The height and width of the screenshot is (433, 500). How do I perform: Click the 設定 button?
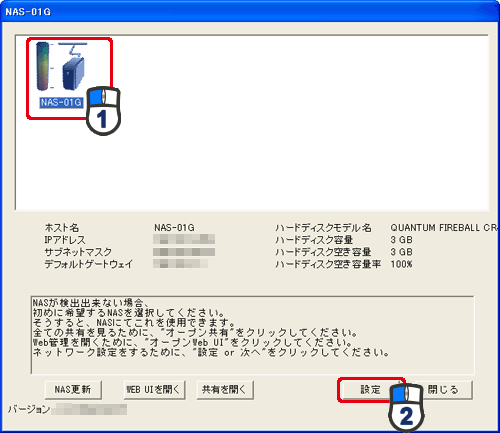click(x=370, y=389)
